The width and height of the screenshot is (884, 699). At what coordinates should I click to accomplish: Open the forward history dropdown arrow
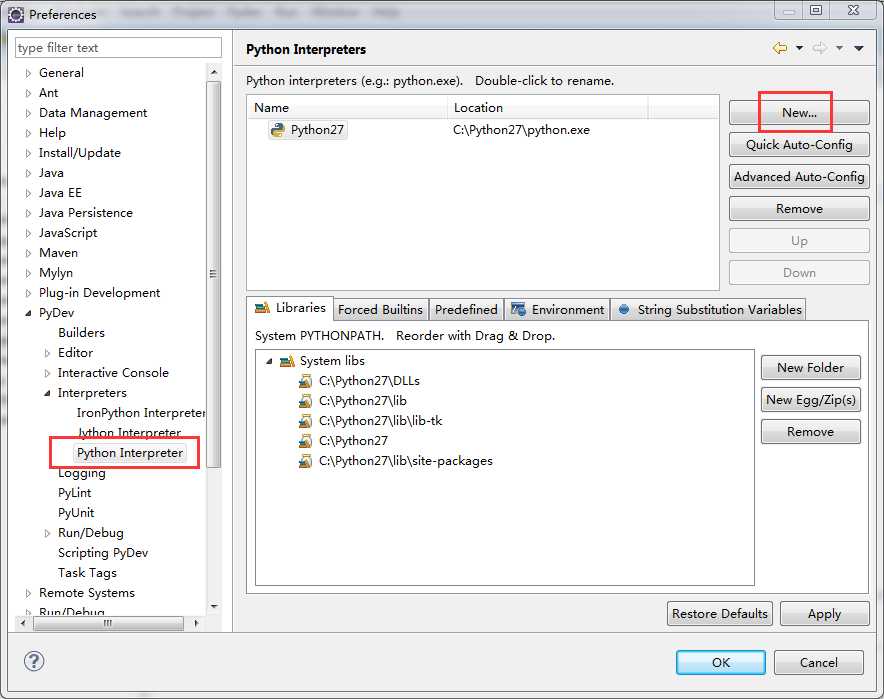click(839, 48)
